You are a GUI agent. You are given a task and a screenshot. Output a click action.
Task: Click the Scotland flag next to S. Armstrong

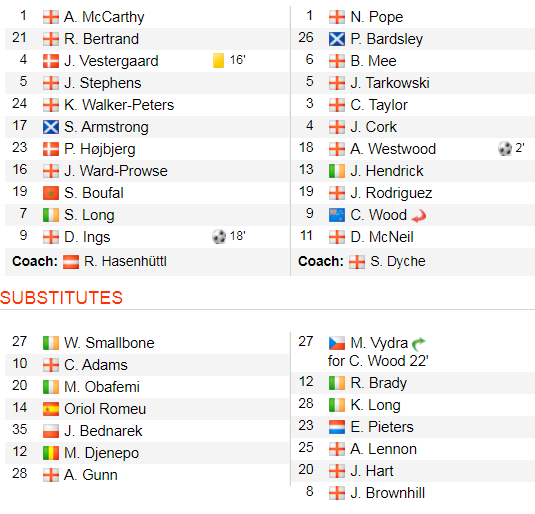[x=51, y=127]
